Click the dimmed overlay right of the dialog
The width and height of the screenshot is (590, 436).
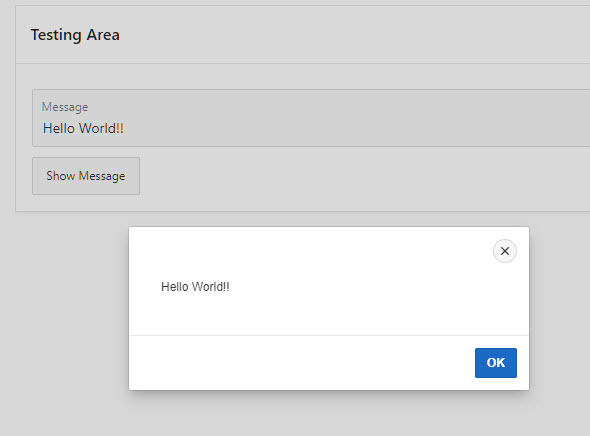pyautogui.click(x=560, y=308)
